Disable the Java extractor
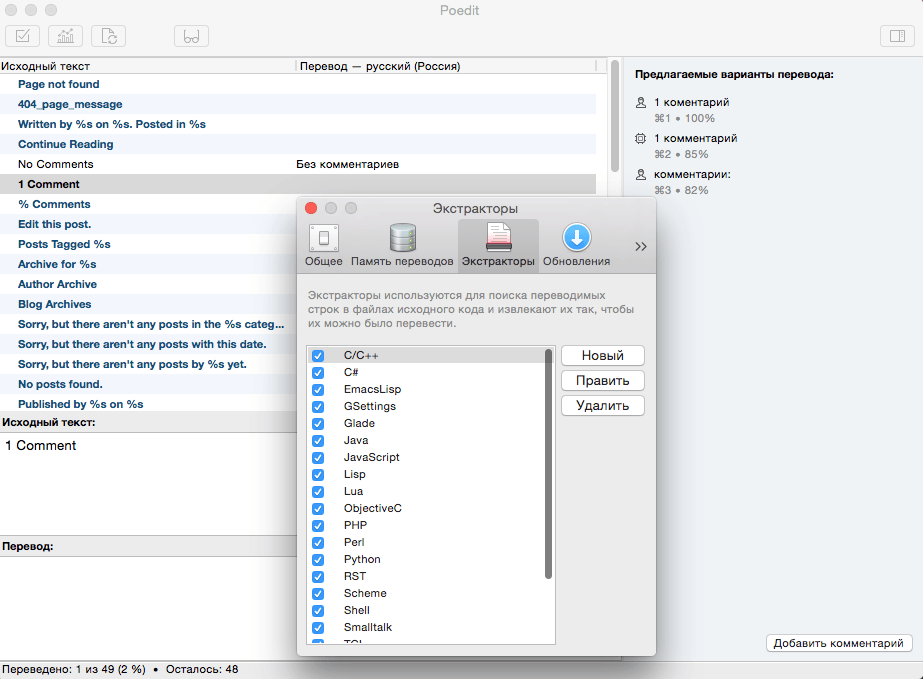 click(318, 441)
